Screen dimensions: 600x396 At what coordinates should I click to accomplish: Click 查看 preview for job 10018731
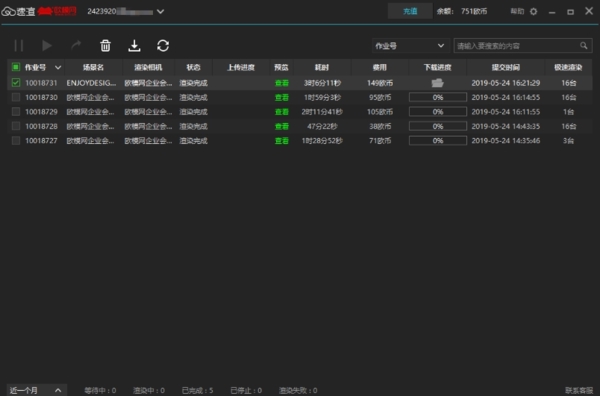click(282, 83)
